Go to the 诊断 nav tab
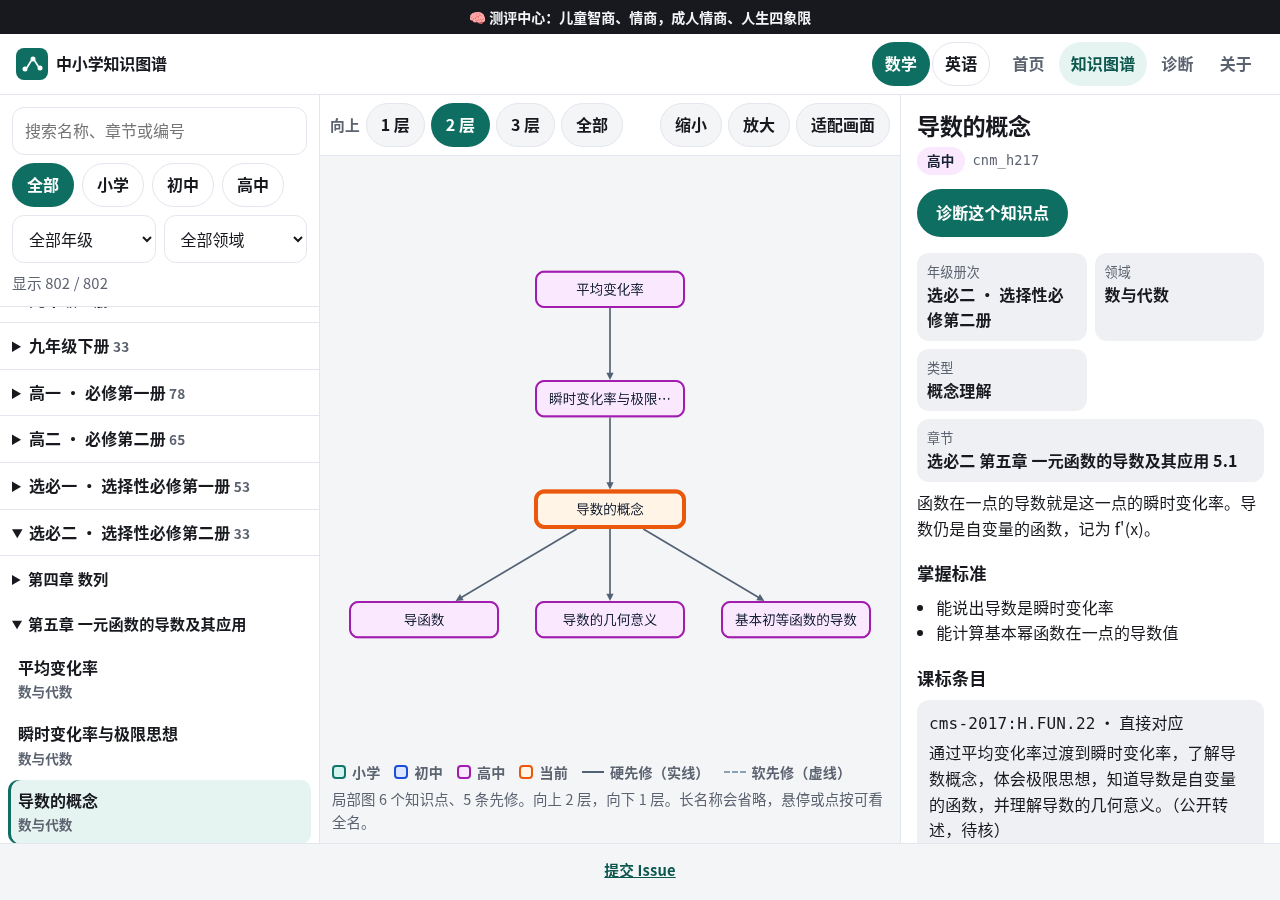Screen dimensions: 1280x900 [x=1177, y=64]
